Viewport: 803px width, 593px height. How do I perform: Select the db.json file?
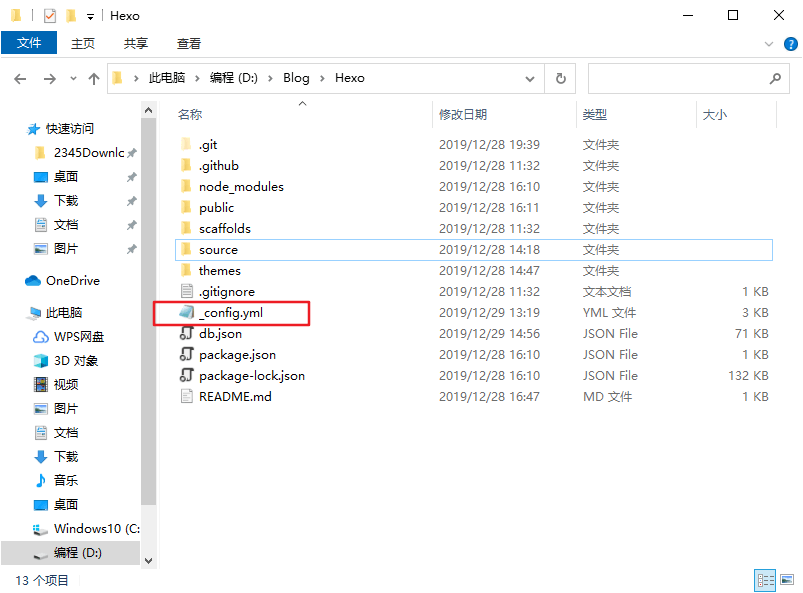(x=220, y=334)
